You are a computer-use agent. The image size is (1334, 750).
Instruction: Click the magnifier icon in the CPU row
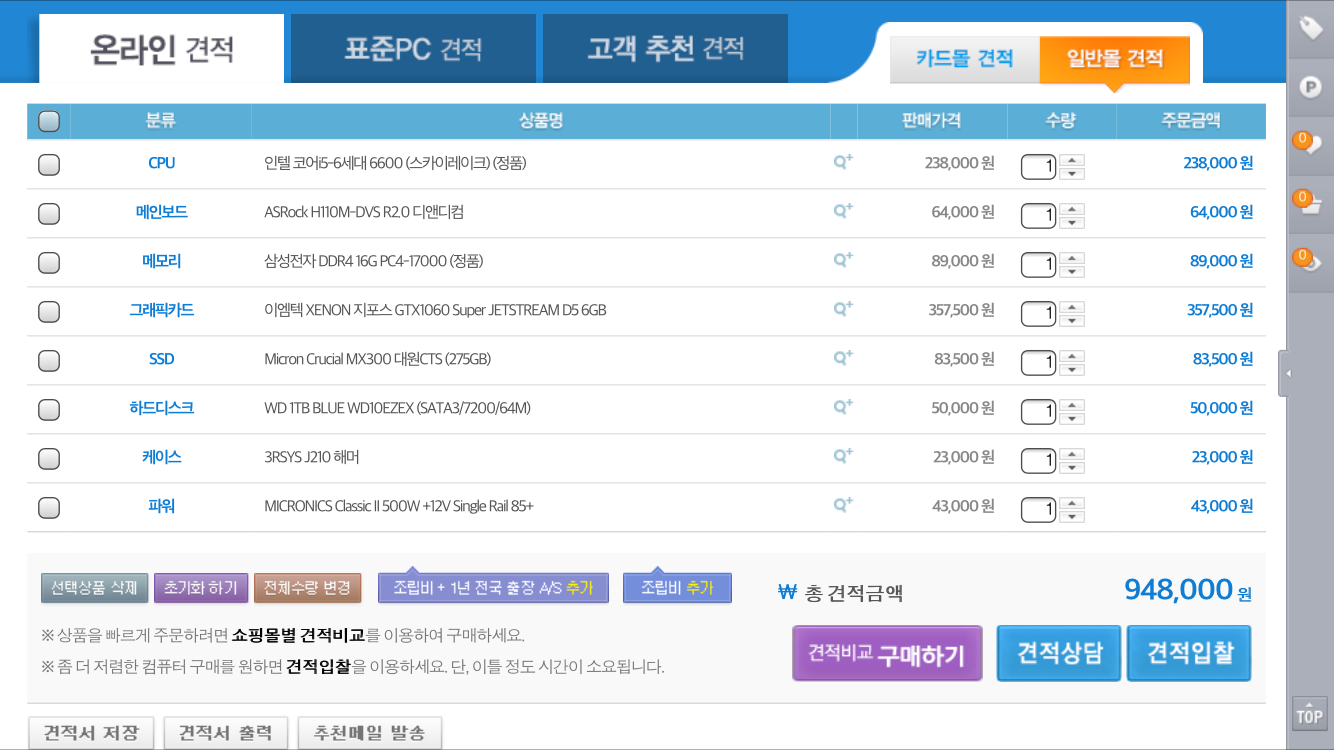coord(843,162)
